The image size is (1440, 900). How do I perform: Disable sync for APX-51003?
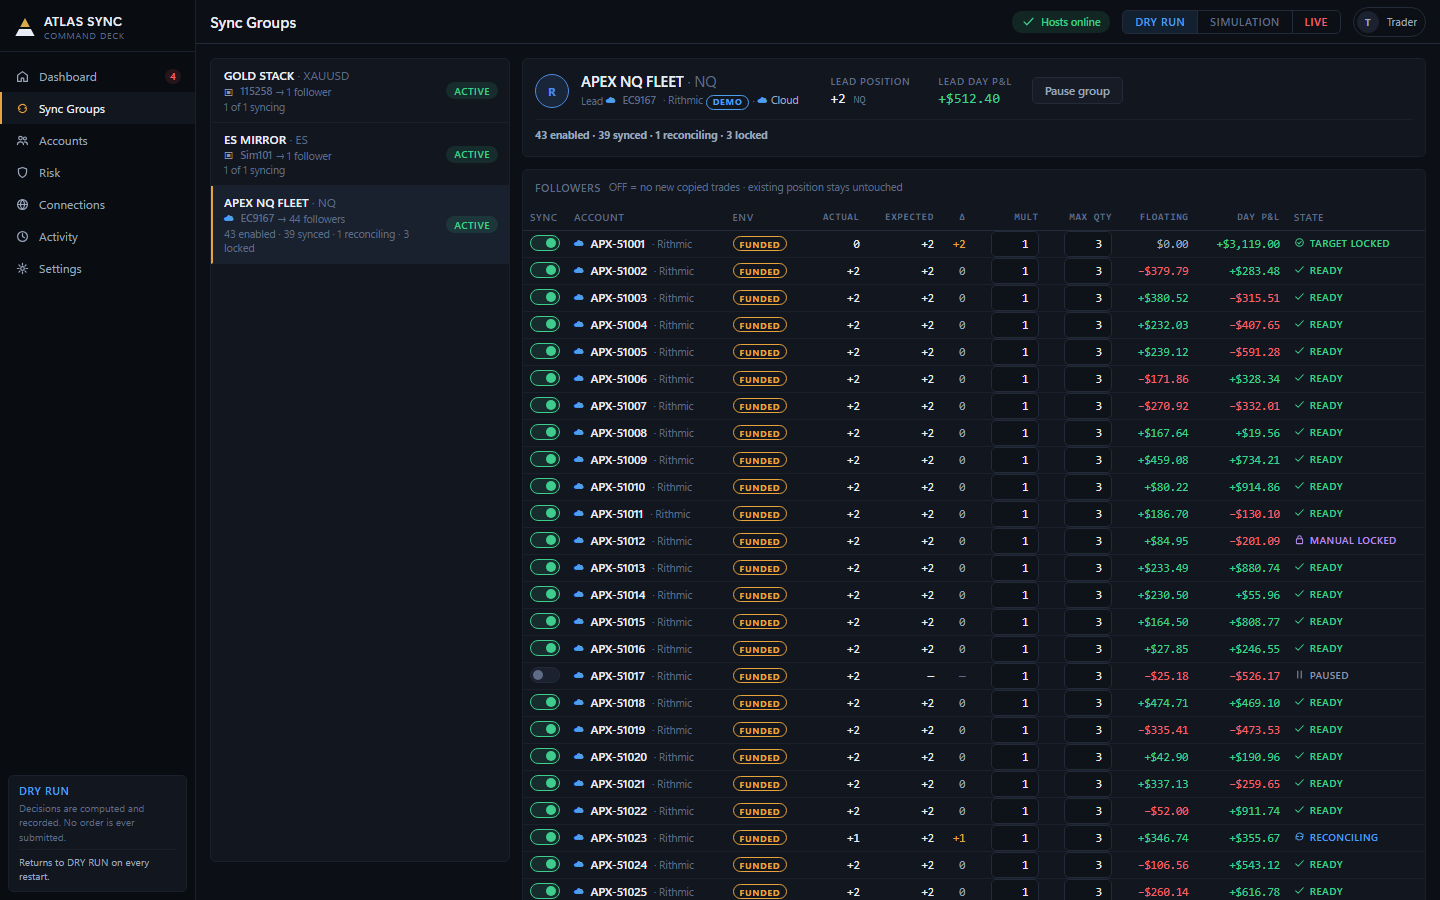545,297
